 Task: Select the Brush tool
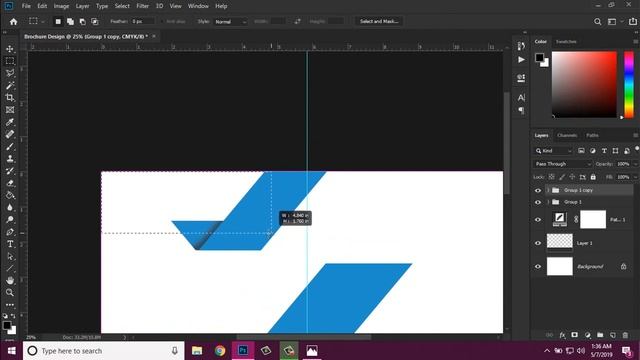[10, 147]
